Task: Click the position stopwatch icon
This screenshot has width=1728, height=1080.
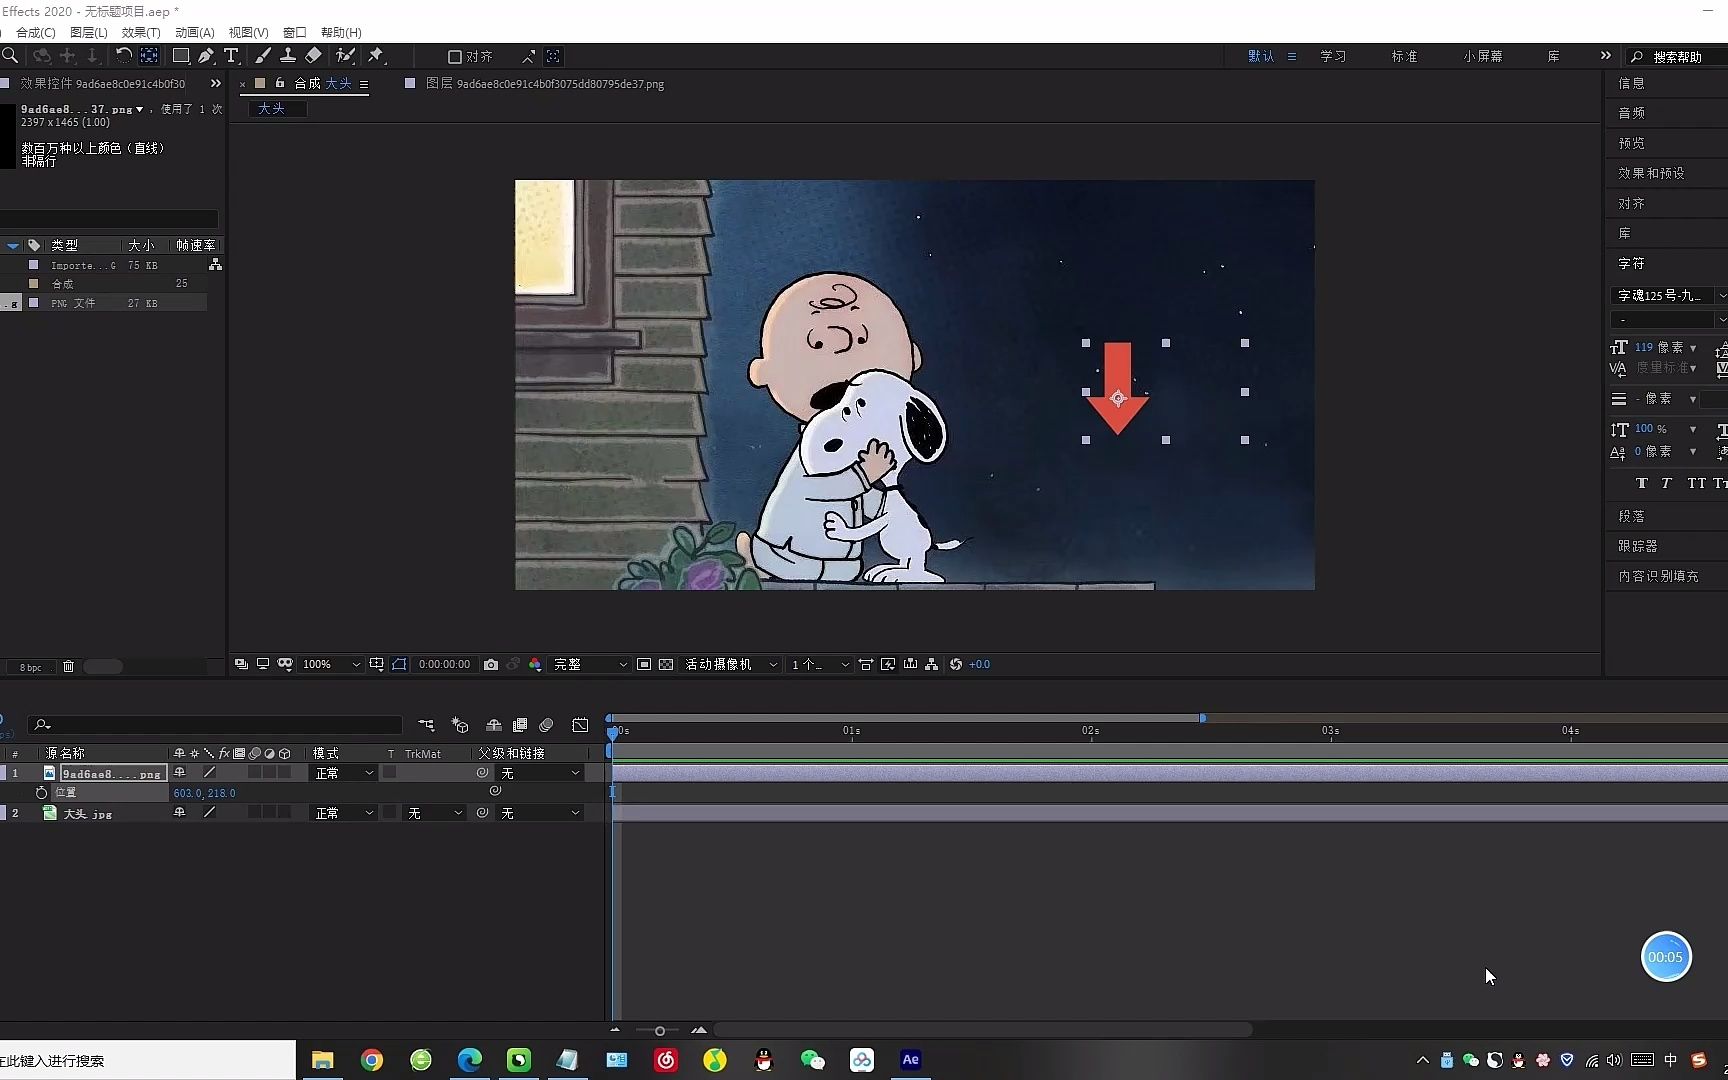Action: (41, 792)
